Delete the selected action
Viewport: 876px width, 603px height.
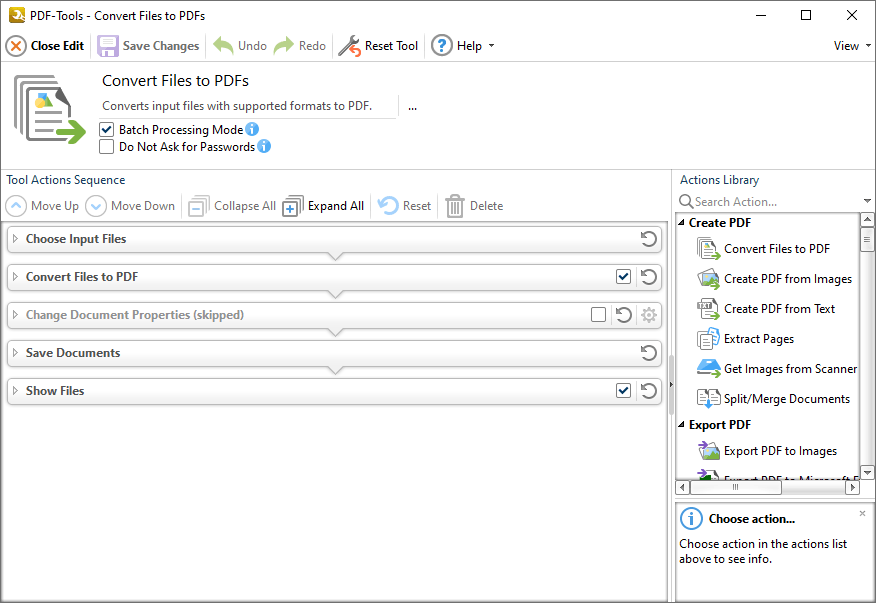pyautogui.click(x=474, y=206)
